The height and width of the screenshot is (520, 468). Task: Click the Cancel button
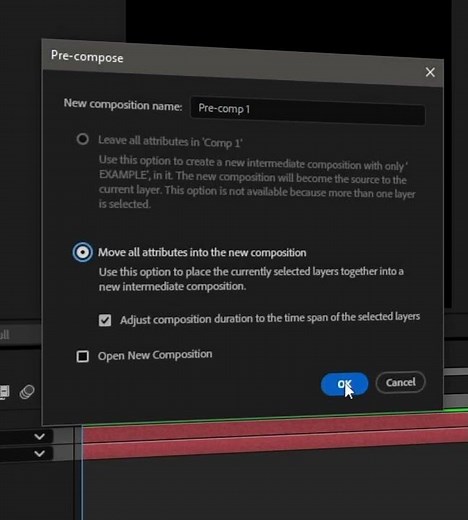pyautogui.click(x=400, y=382)
